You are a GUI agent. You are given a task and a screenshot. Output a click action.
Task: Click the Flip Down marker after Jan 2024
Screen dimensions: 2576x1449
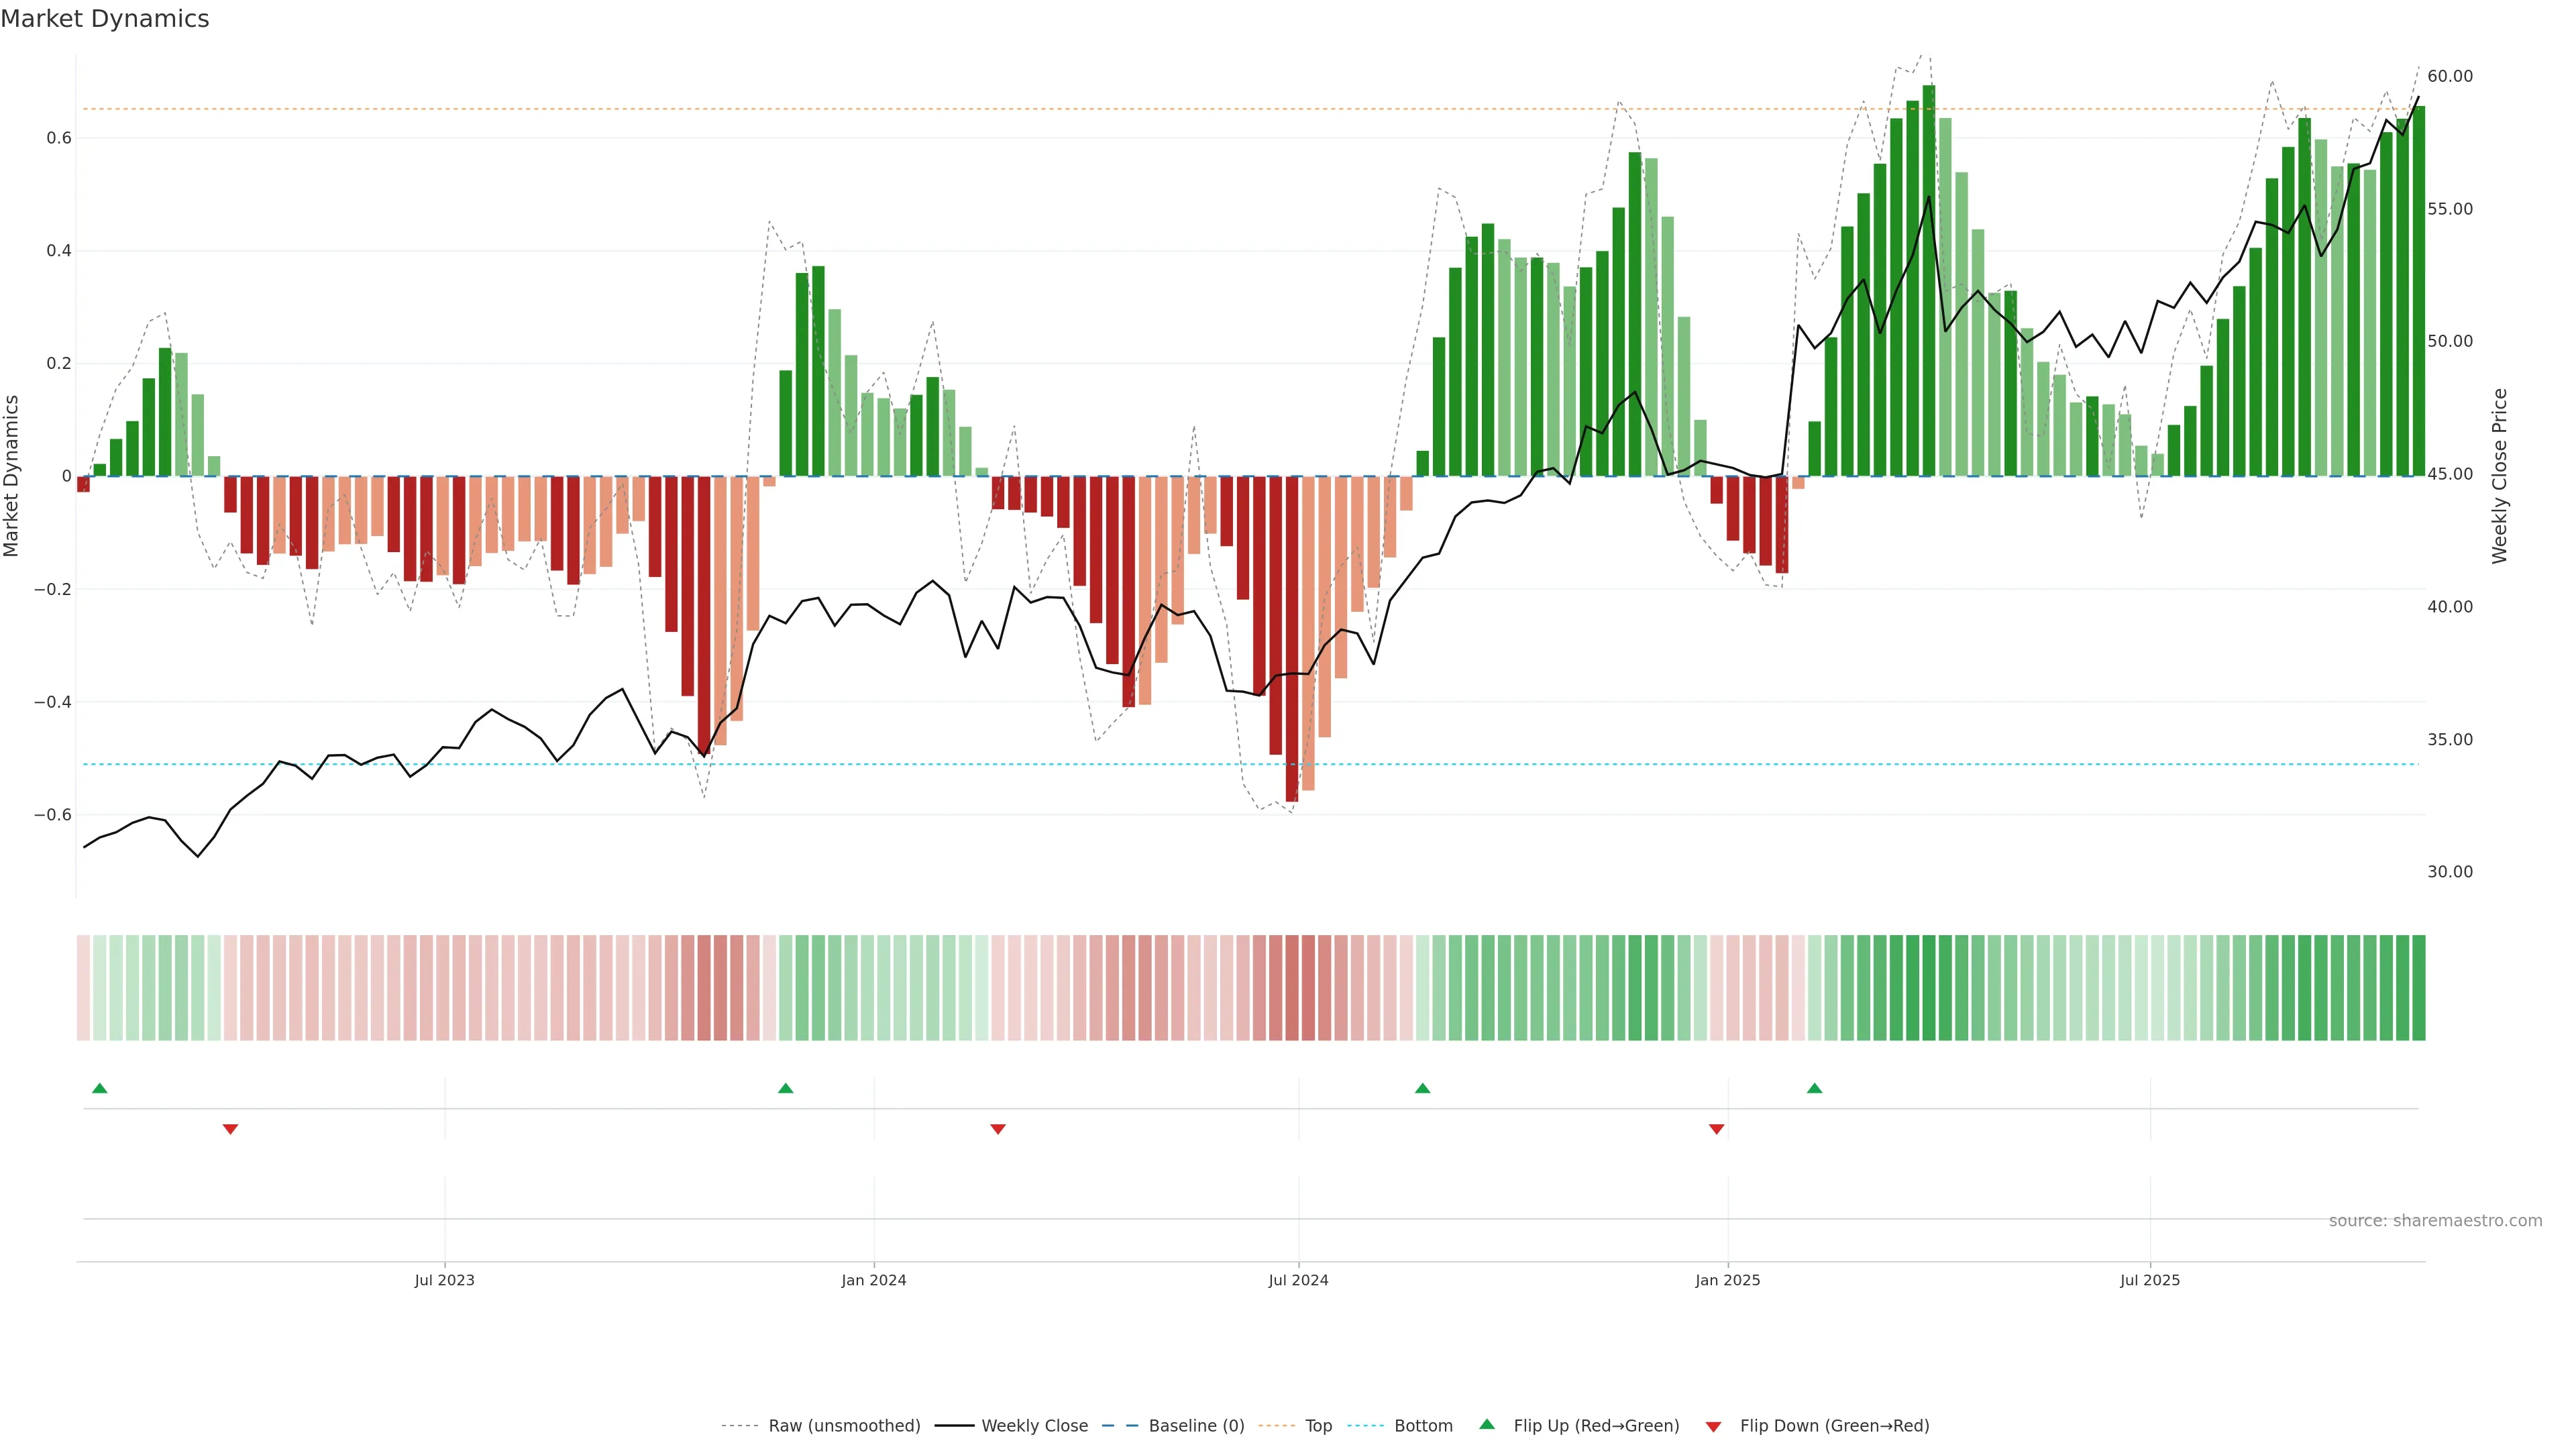click(997, 1129)
